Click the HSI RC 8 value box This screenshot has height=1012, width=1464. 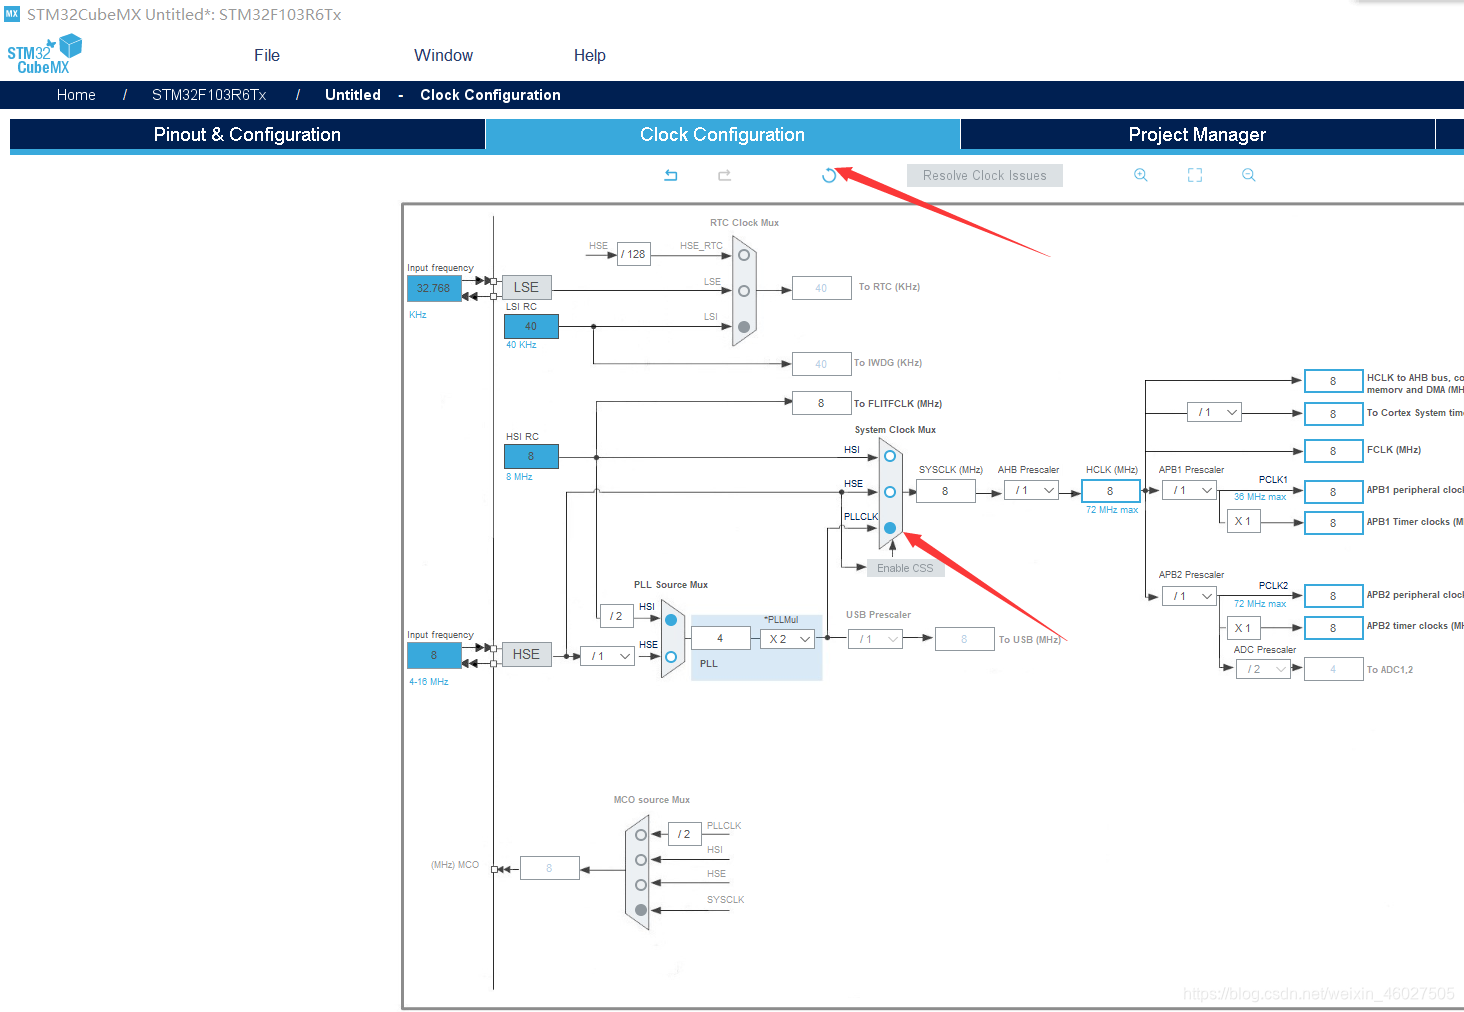coord(531,456)
